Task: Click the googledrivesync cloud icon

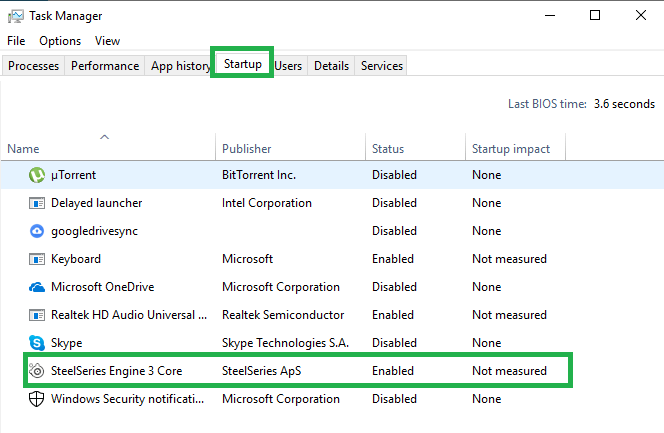Action: click(37, 231)
